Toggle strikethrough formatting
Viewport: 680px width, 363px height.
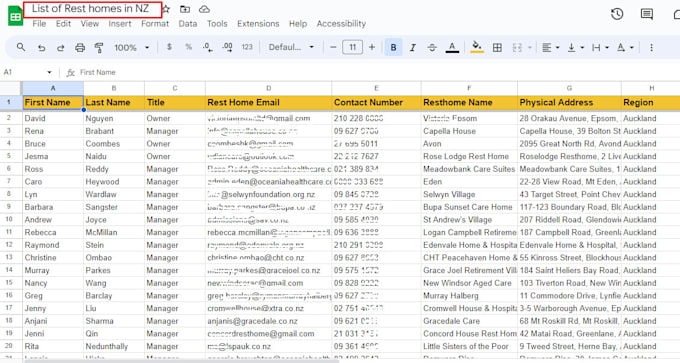click(432, 47)
